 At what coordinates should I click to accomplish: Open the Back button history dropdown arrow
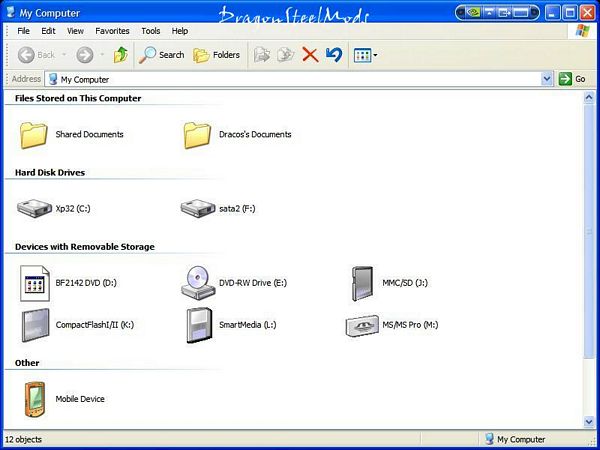point(66,55)
